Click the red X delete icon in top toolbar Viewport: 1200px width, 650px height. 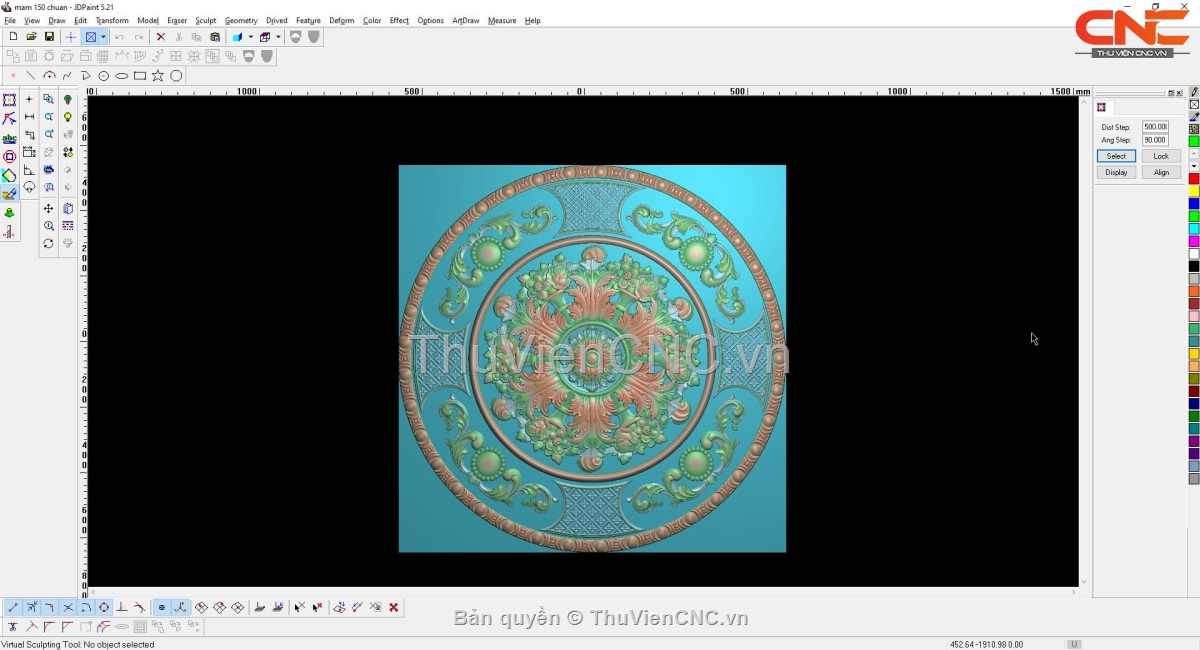pos(160,37)
